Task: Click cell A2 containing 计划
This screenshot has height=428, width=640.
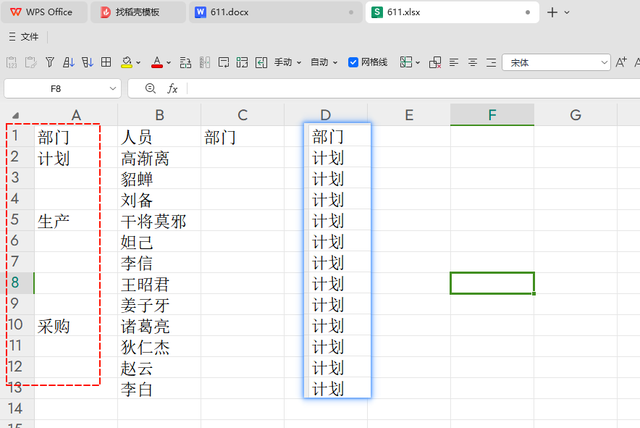Action: coord(76,157)
